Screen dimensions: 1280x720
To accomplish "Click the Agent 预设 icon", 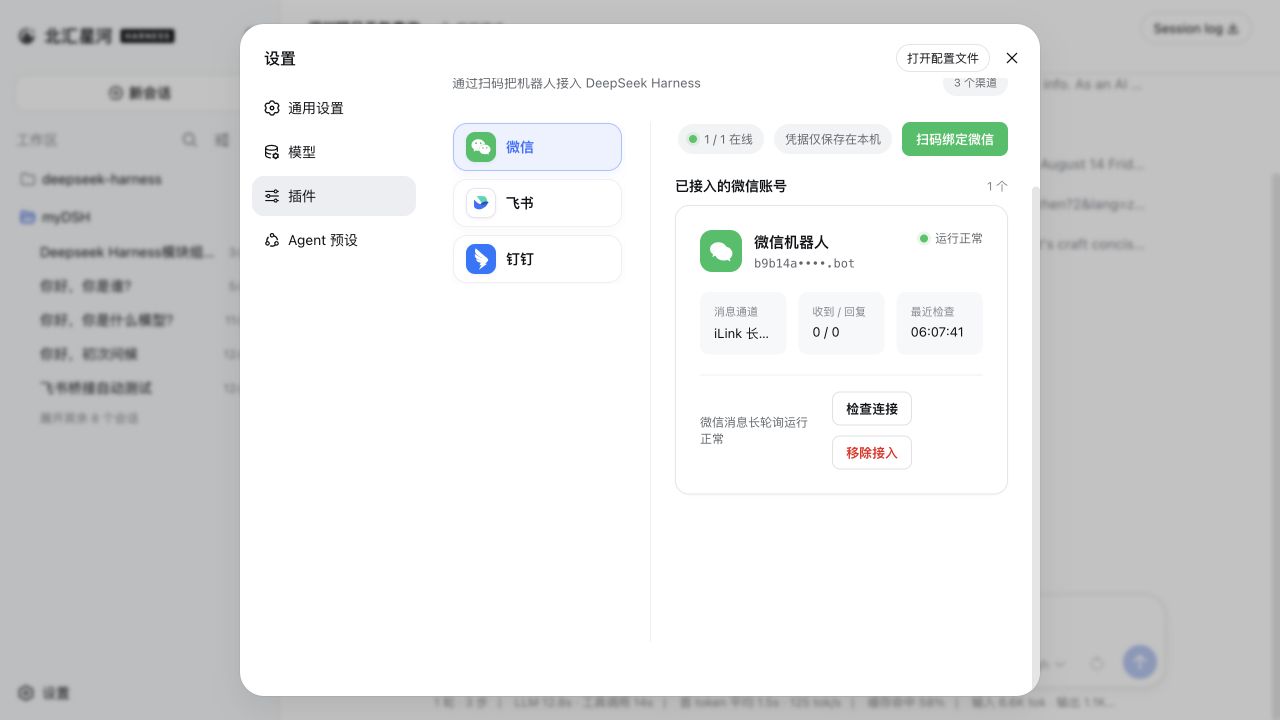I will point(272,240).
